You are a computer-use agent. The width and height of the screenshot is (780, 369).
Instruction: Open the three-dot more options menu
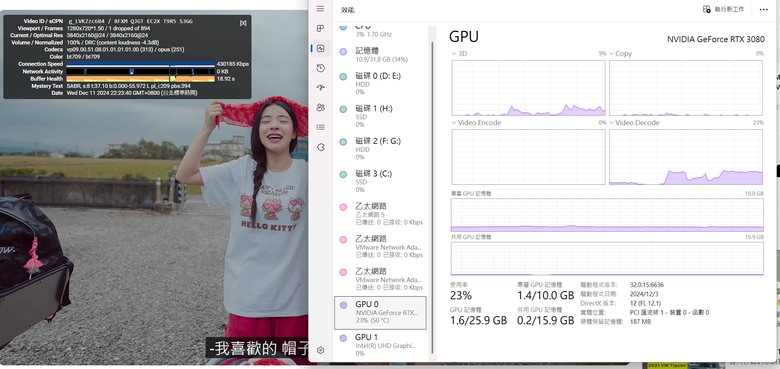pyautogui.click(x=764, y=9)
